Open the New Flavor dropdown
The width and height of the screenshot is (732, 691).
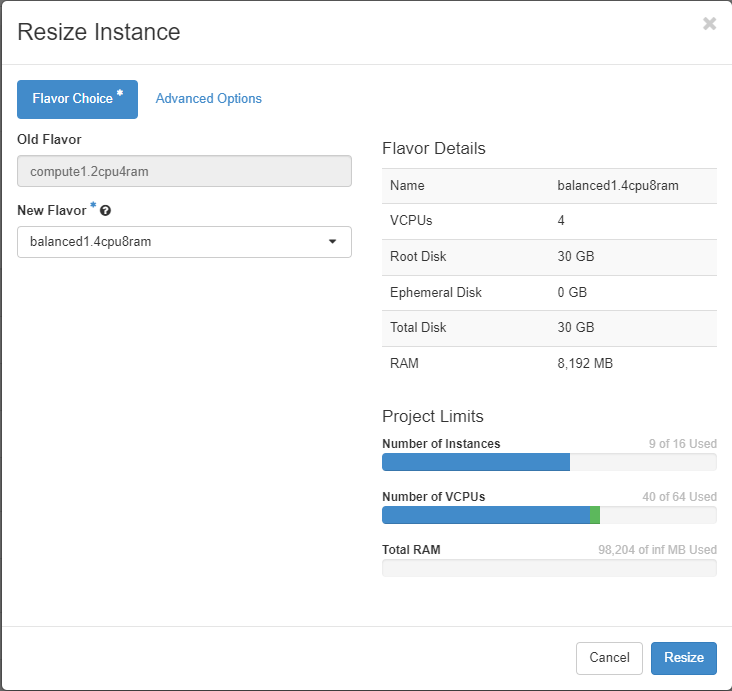(x=184, y=242)
